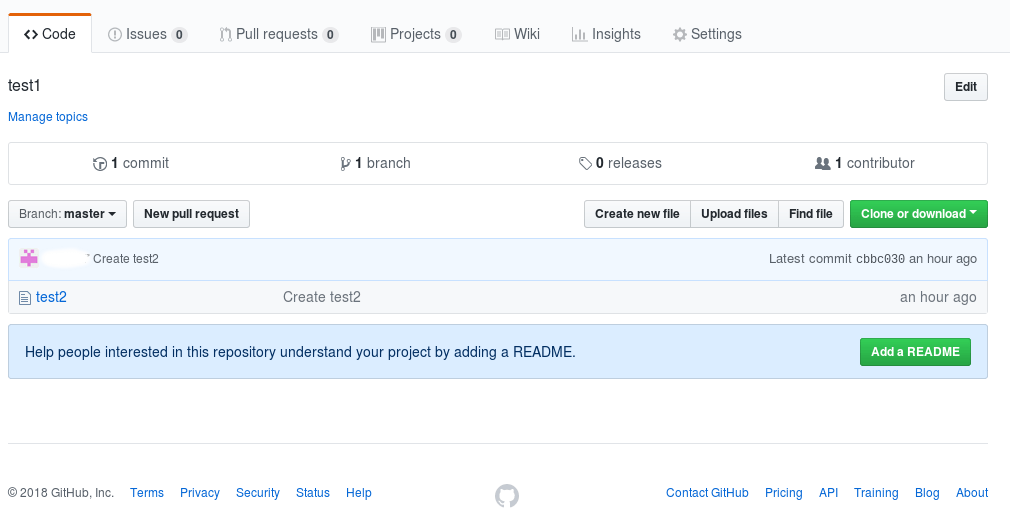
Task: Switch to the Issues tab
Action: tap(148, 34)
